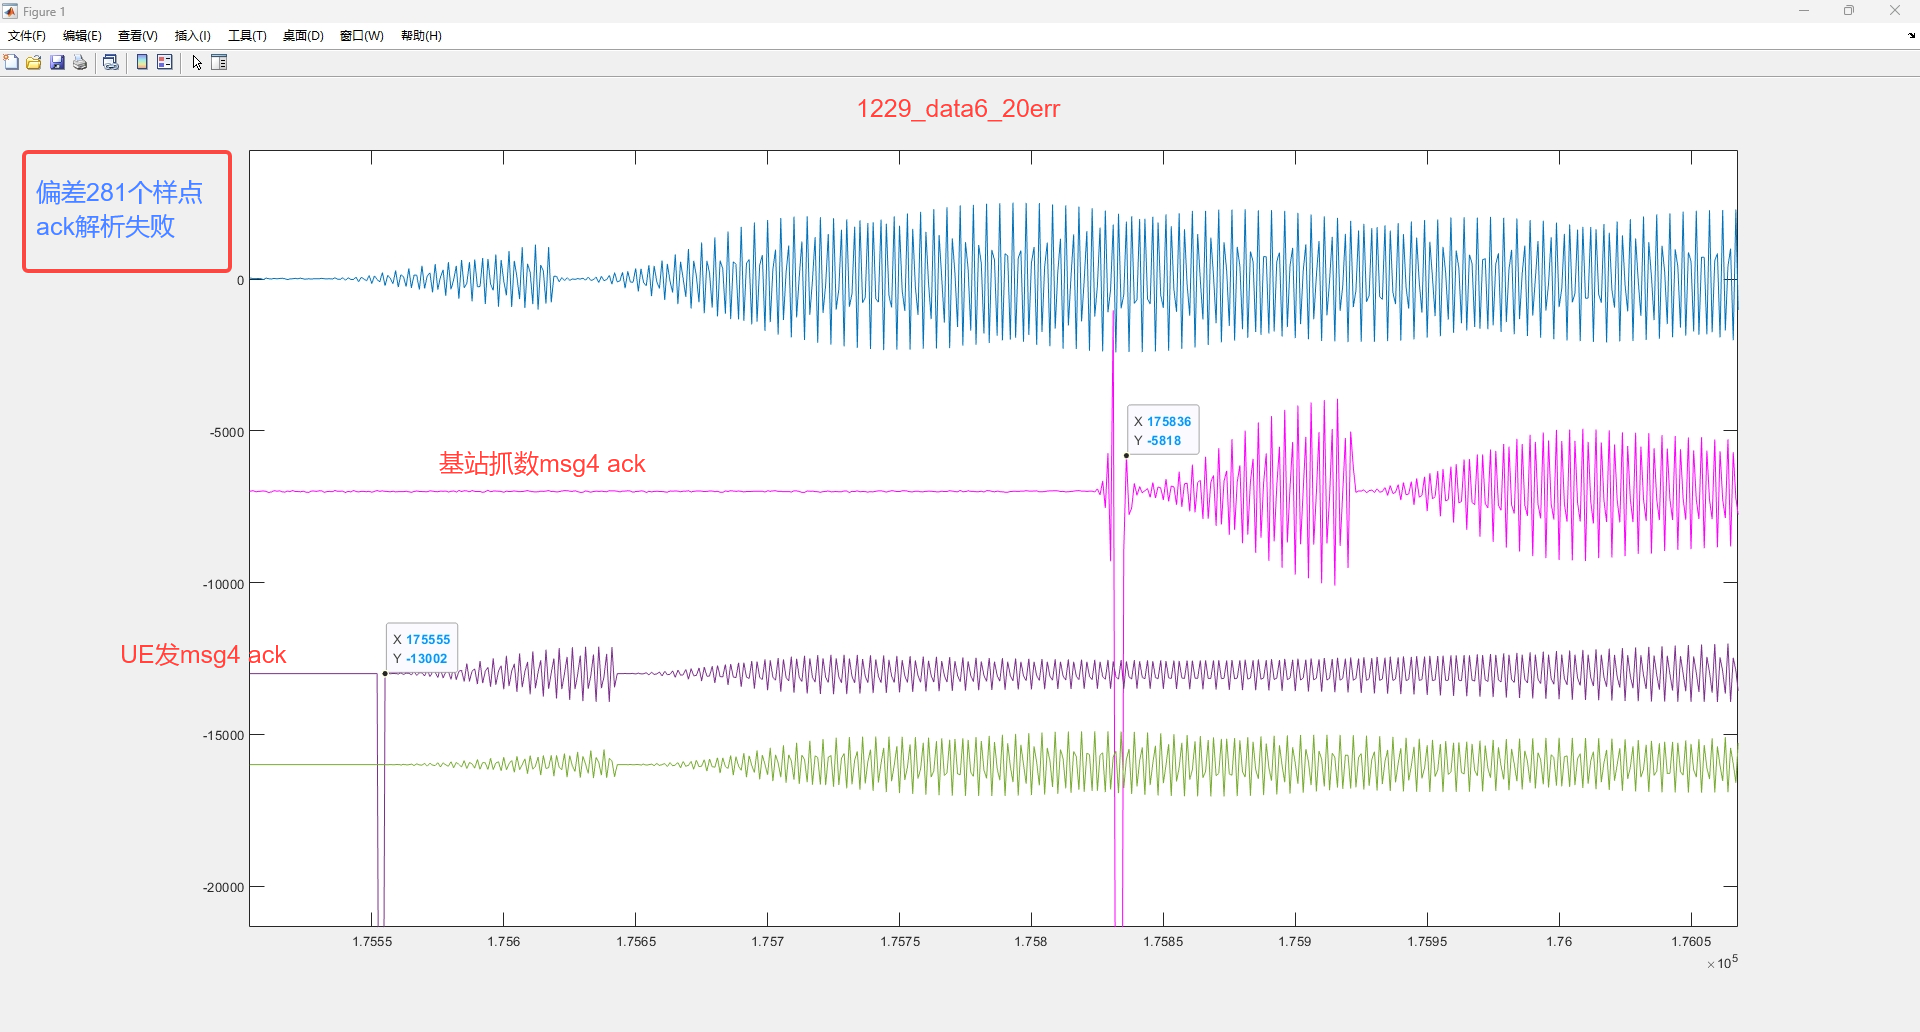The image size is (1920, 1032).
Task: Save the figure using the floppy disk icon
Action: [57, 63]
